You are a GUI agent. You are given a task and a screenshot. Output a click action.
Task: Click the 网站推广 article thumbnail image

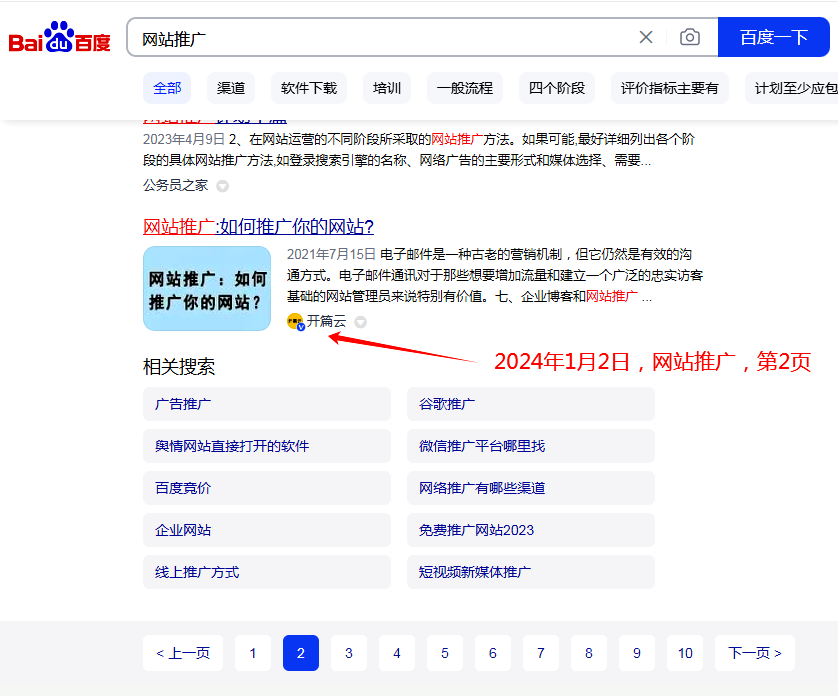207,289
